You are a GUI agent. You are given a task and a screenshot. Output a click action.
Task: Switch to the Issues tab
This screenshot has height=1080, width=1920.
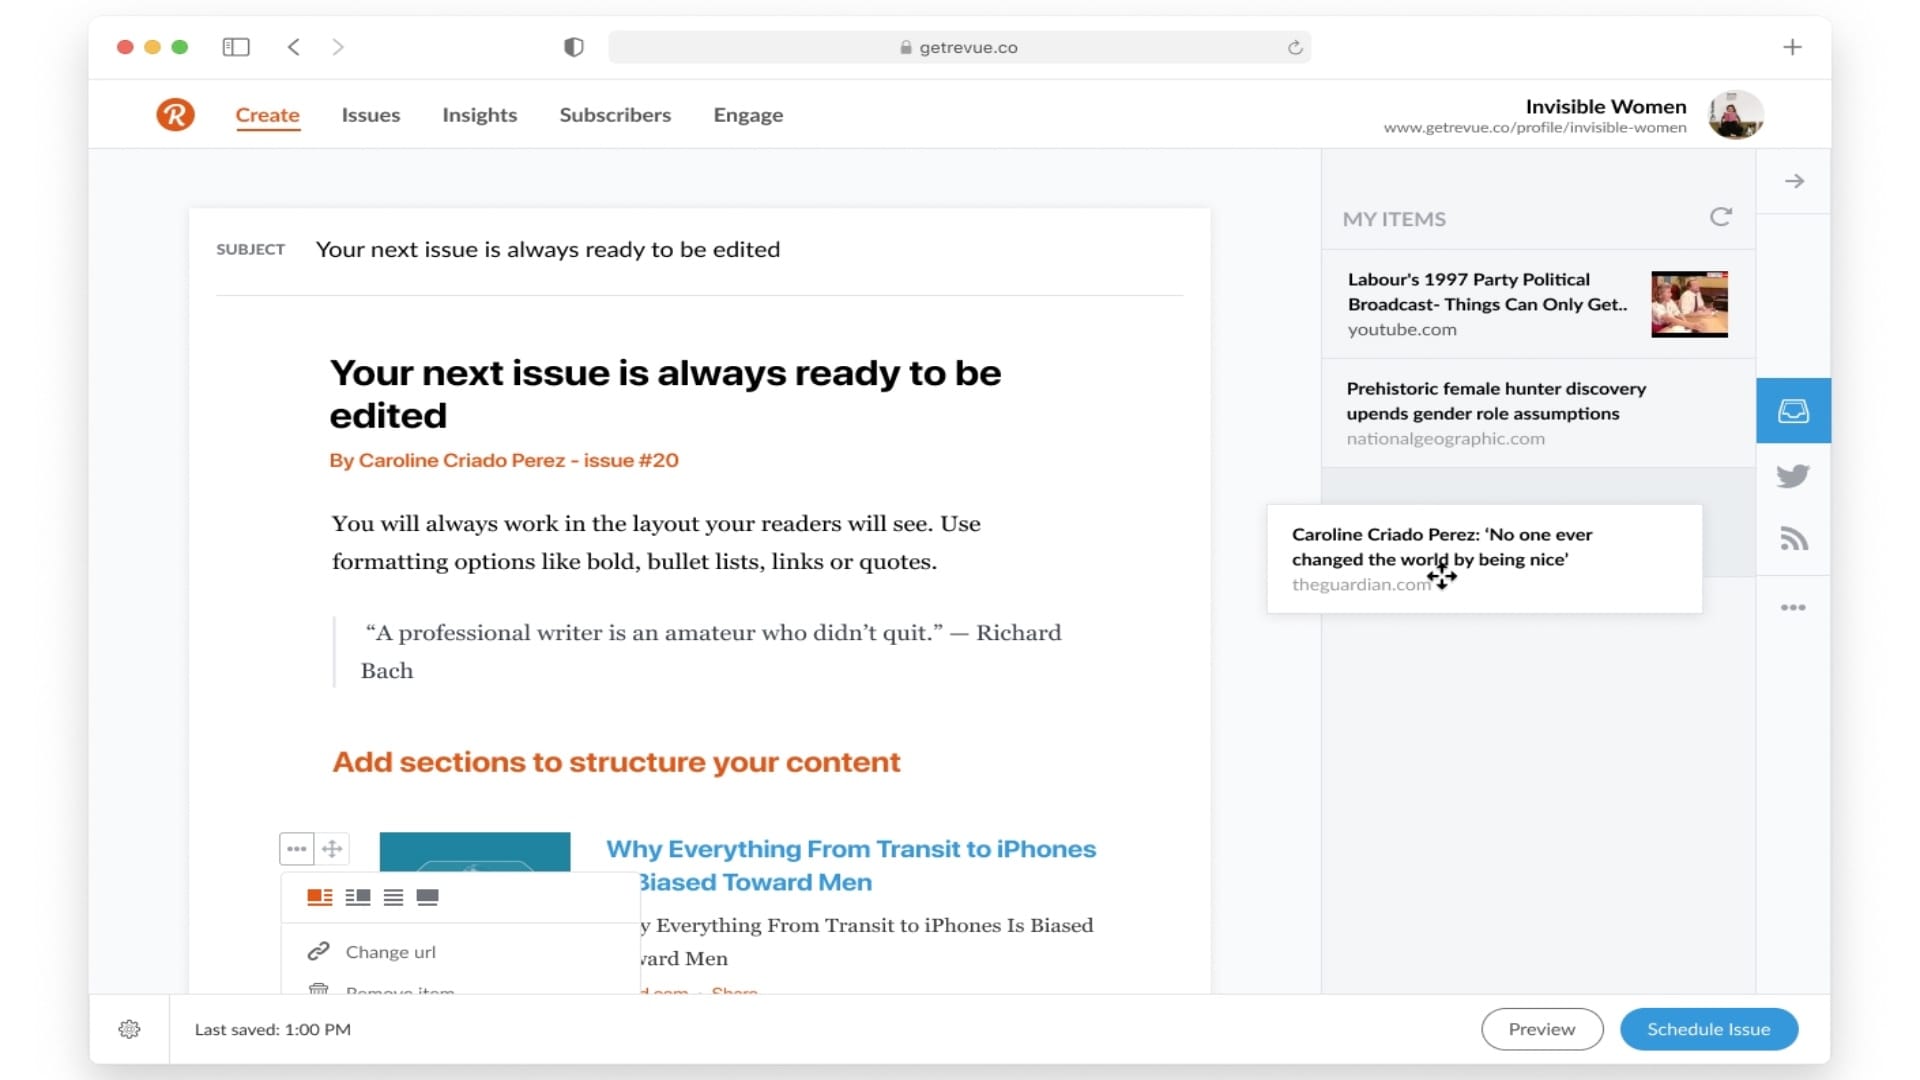point(371,115)
